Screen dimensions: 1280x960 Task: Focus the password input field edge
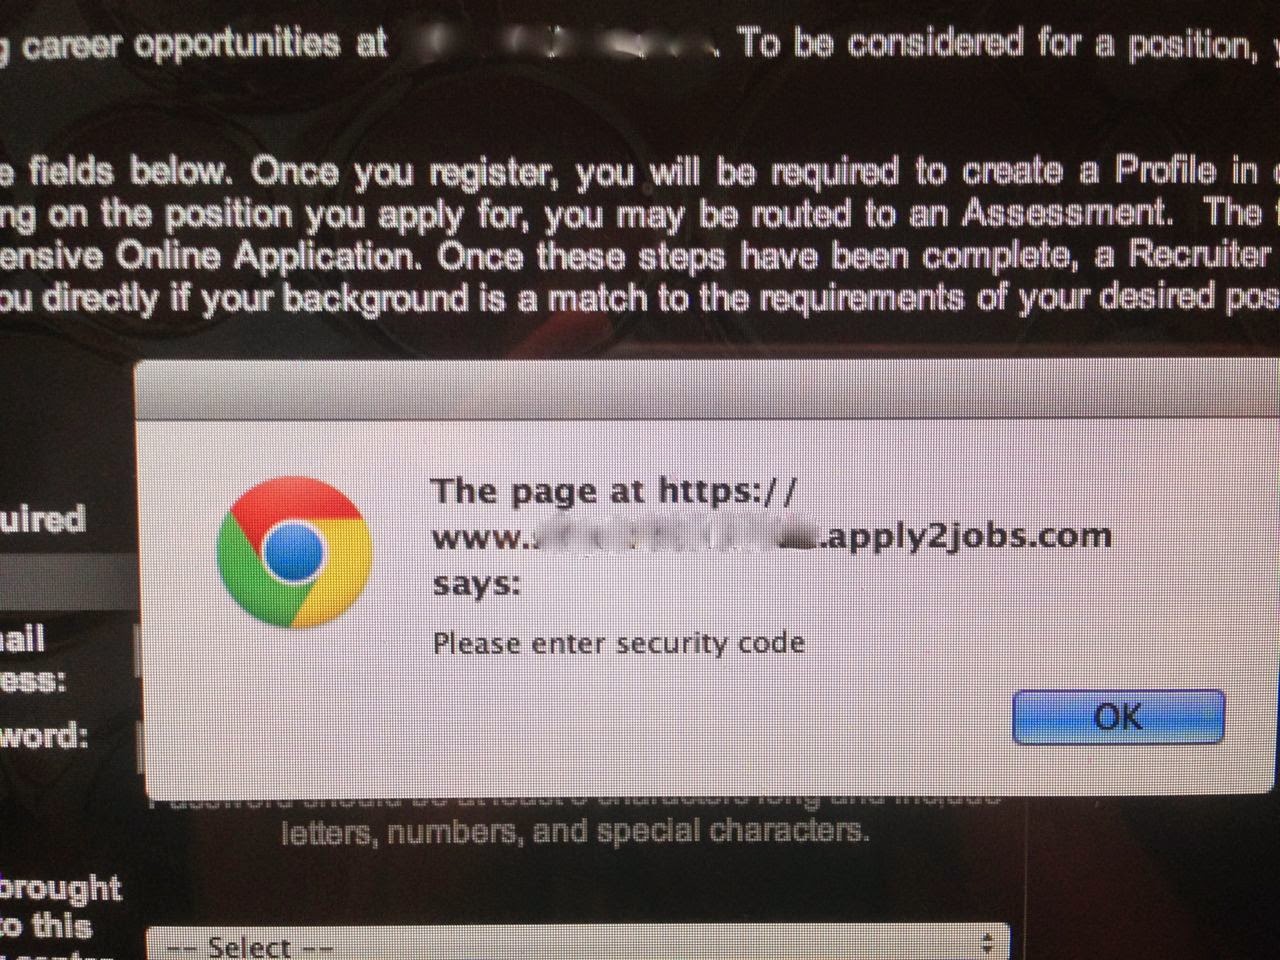click(139, 741)
